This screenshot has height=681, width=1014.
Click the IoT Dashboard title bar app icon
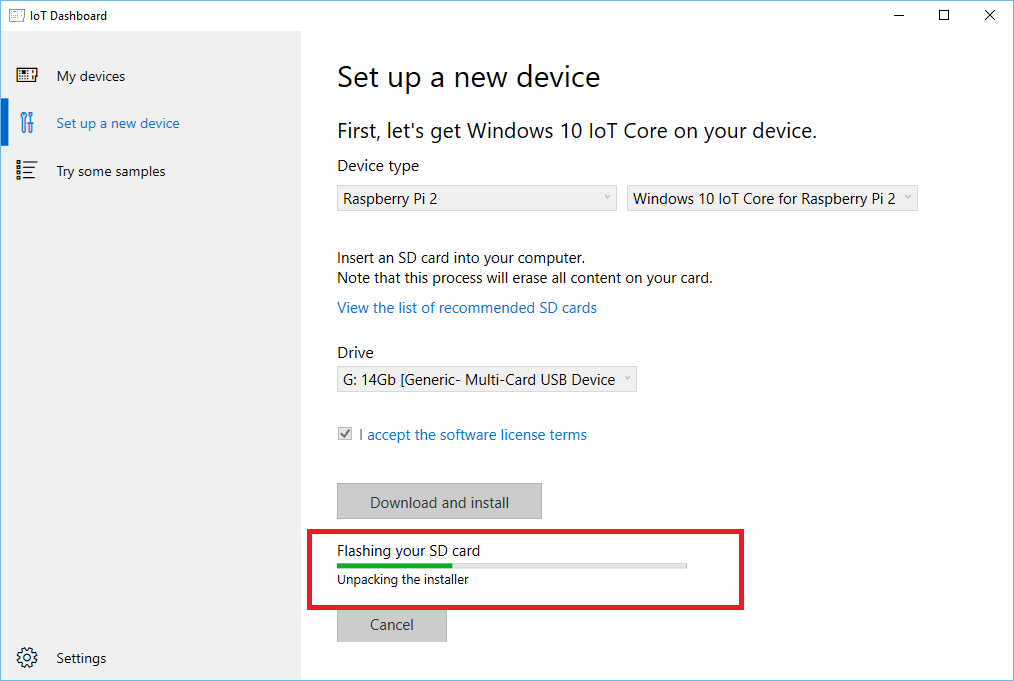tap(17, 16)
